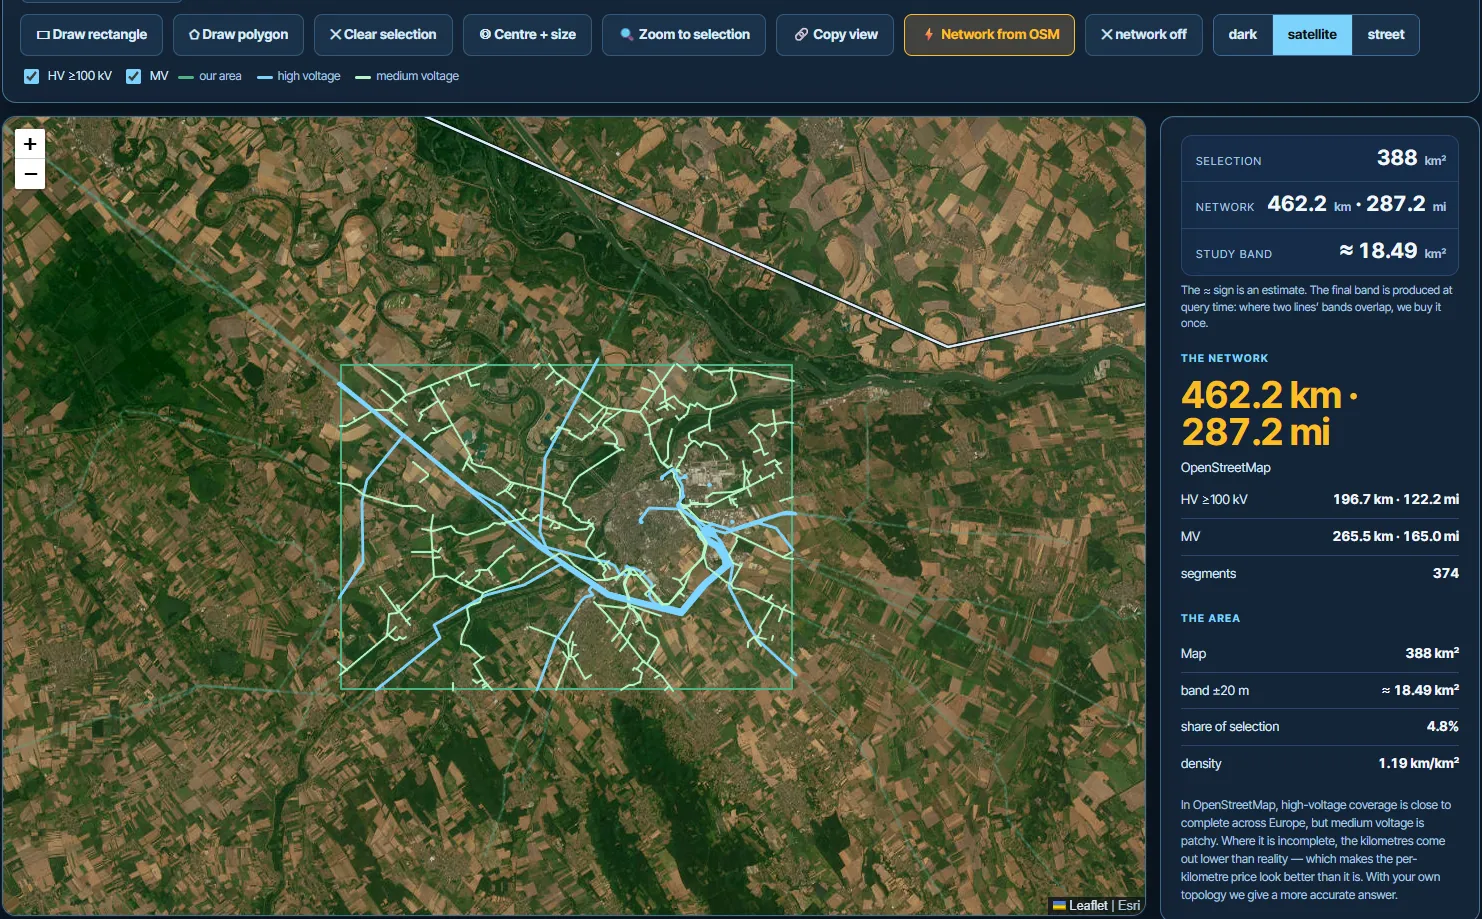This screenshot has height=919, width=1482.
Task: Click the magnifier icon in Zoom to selection
Action: tap(626, 35)
